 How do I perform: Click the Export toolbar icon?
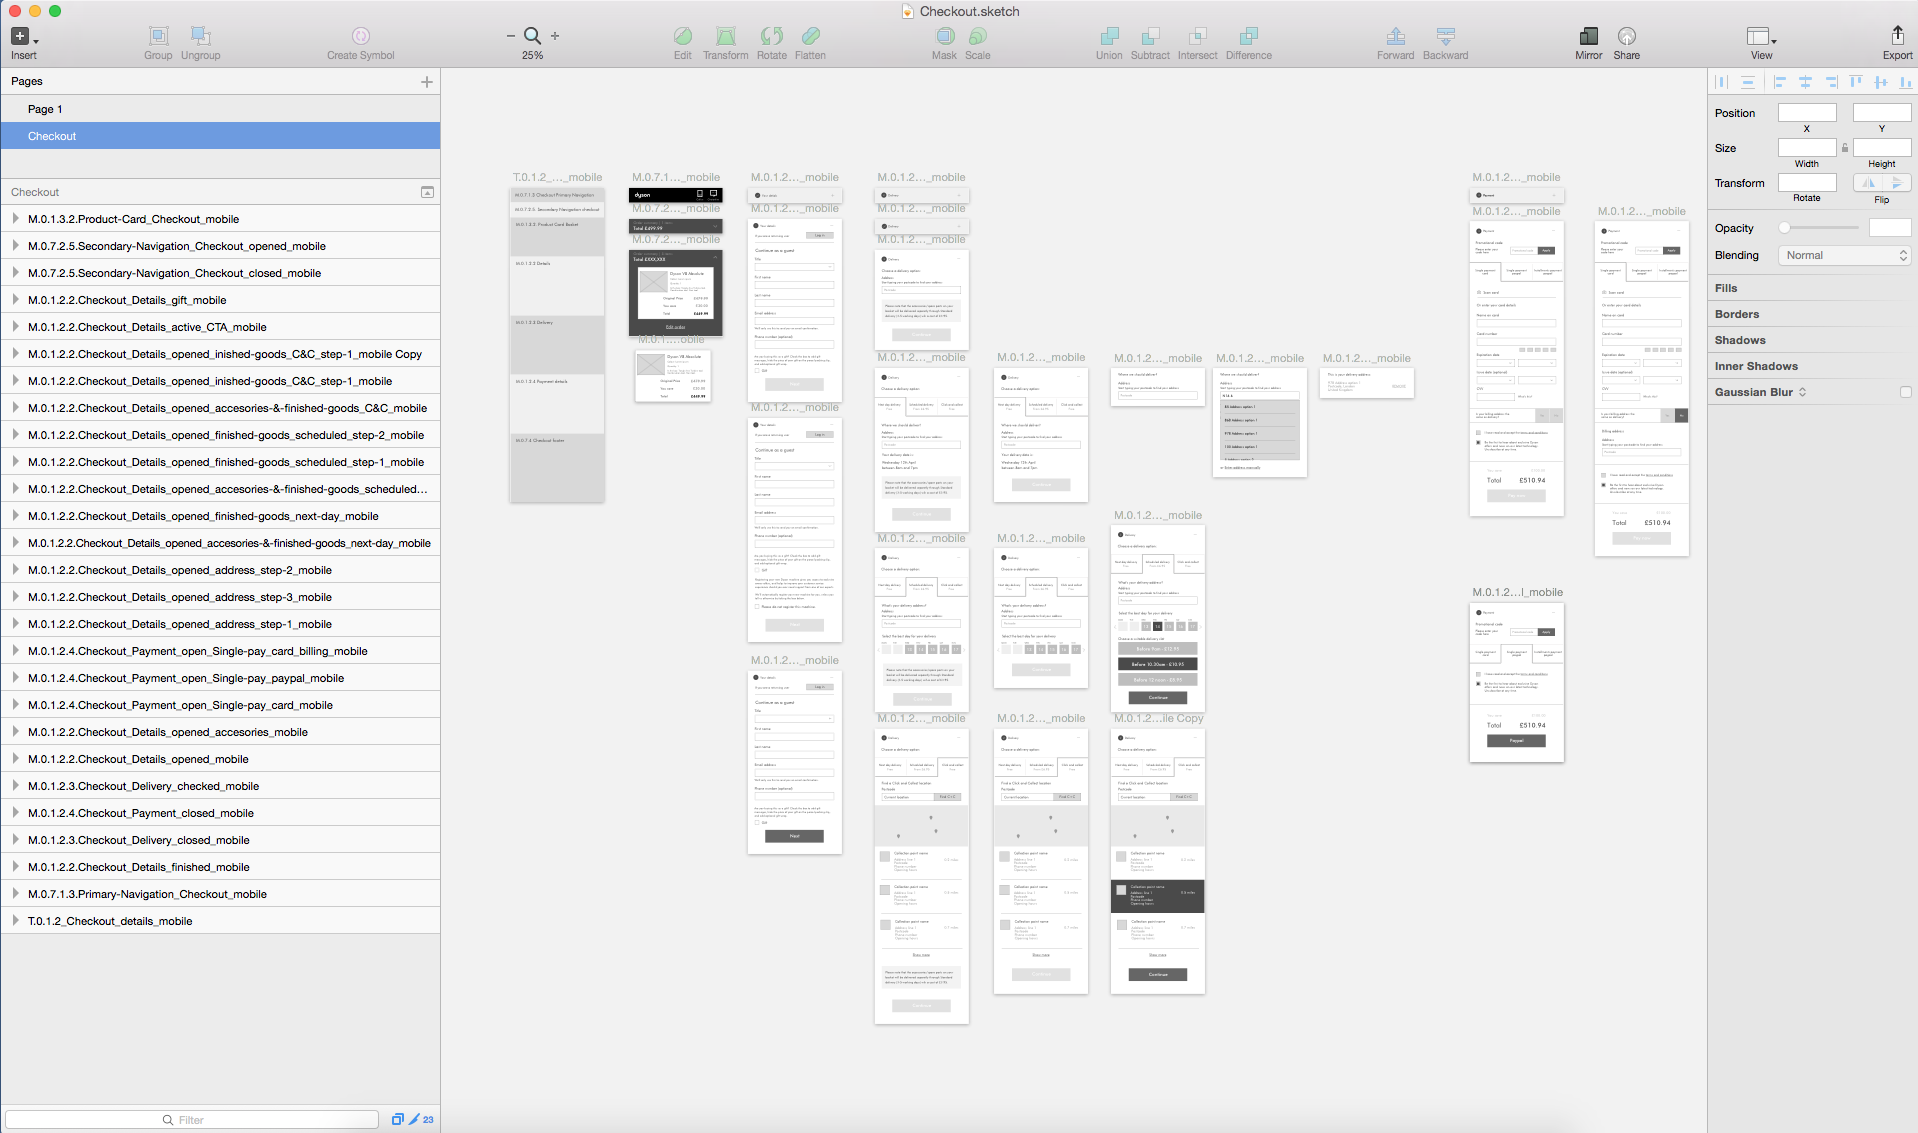(x=1897, y=35)
